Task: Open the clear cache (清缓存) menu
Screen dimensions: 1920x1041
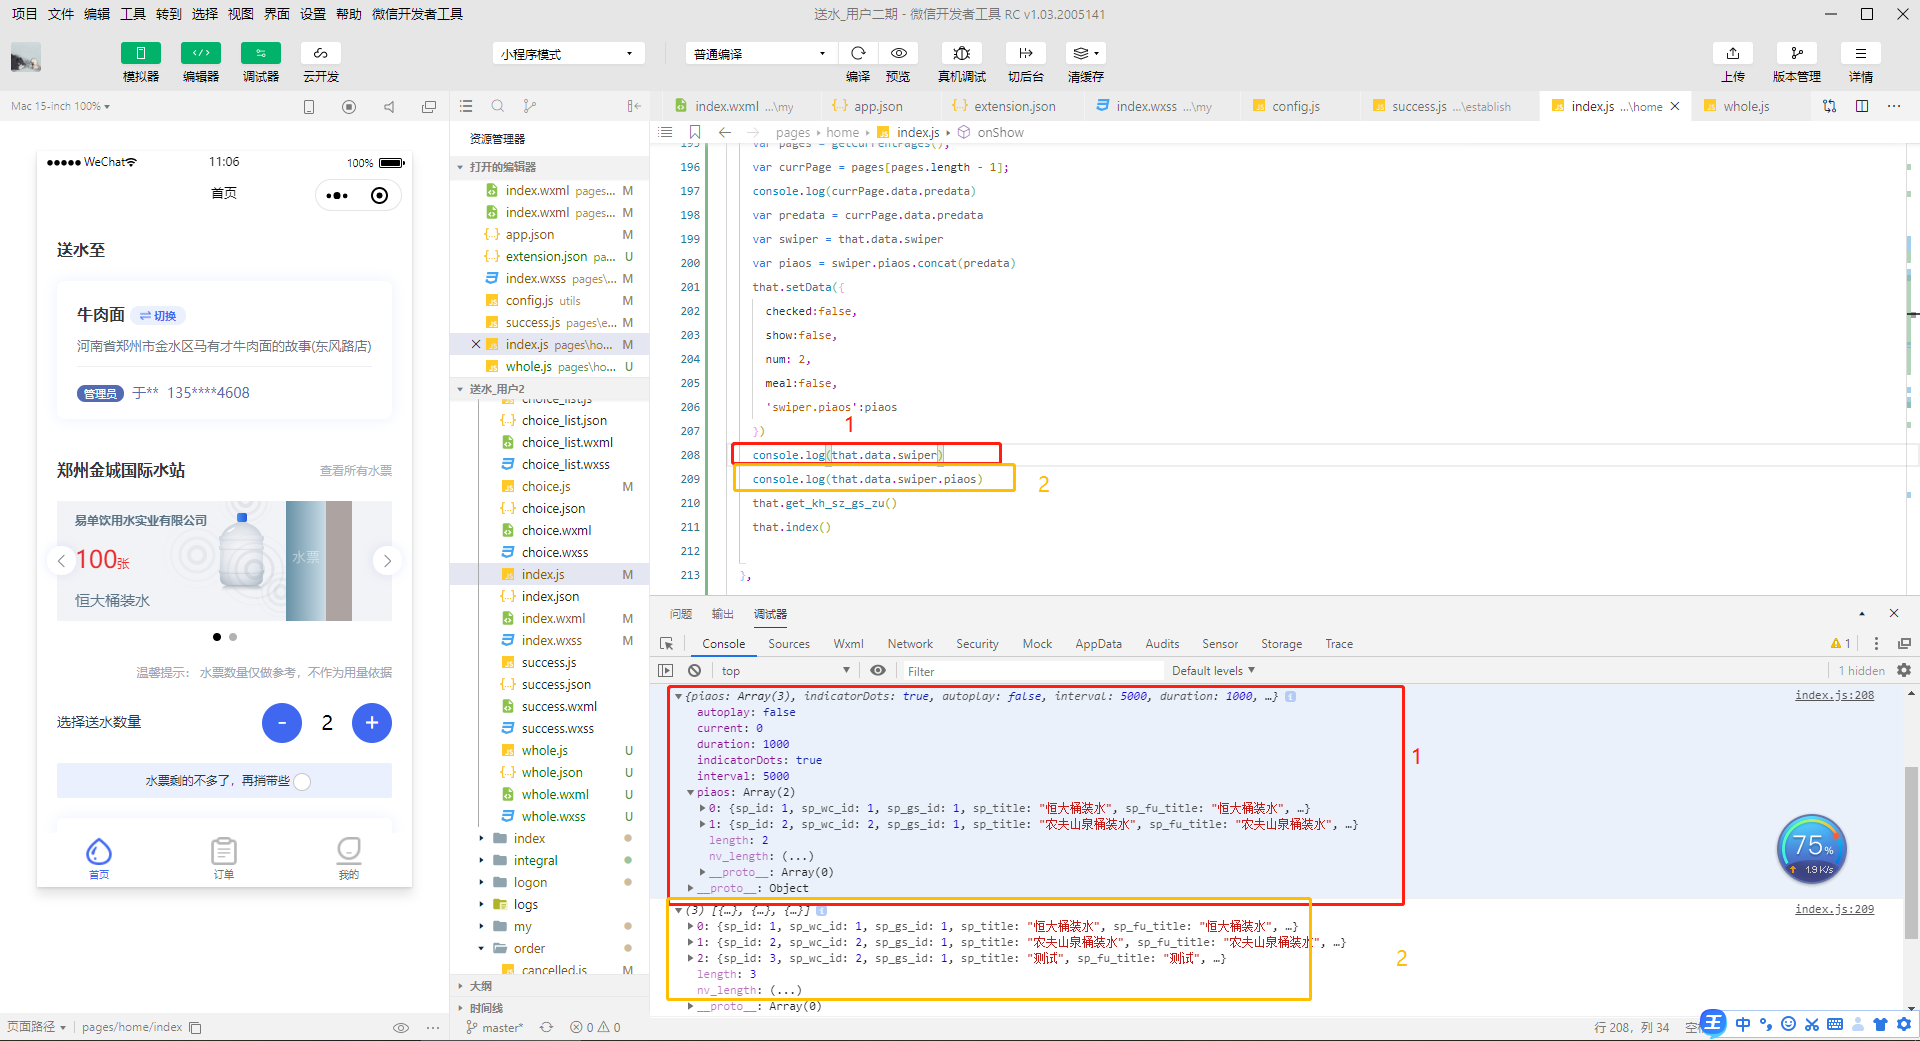Action: (x=1085, y=53)
